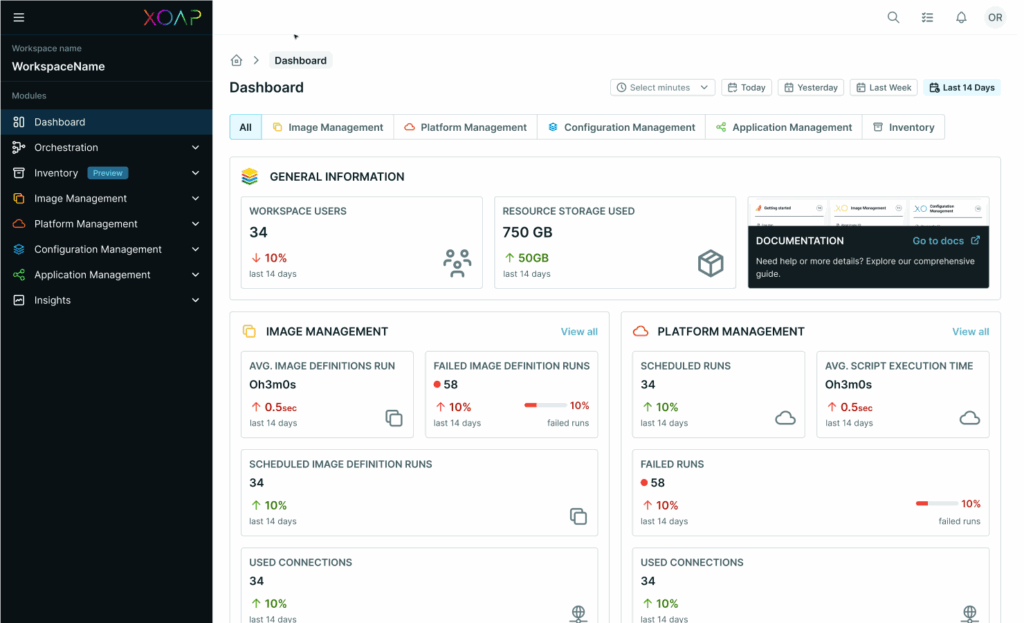1024x623 pixels.
Task: Open the search icon in the top bar
Action: (x=893, y=17)
